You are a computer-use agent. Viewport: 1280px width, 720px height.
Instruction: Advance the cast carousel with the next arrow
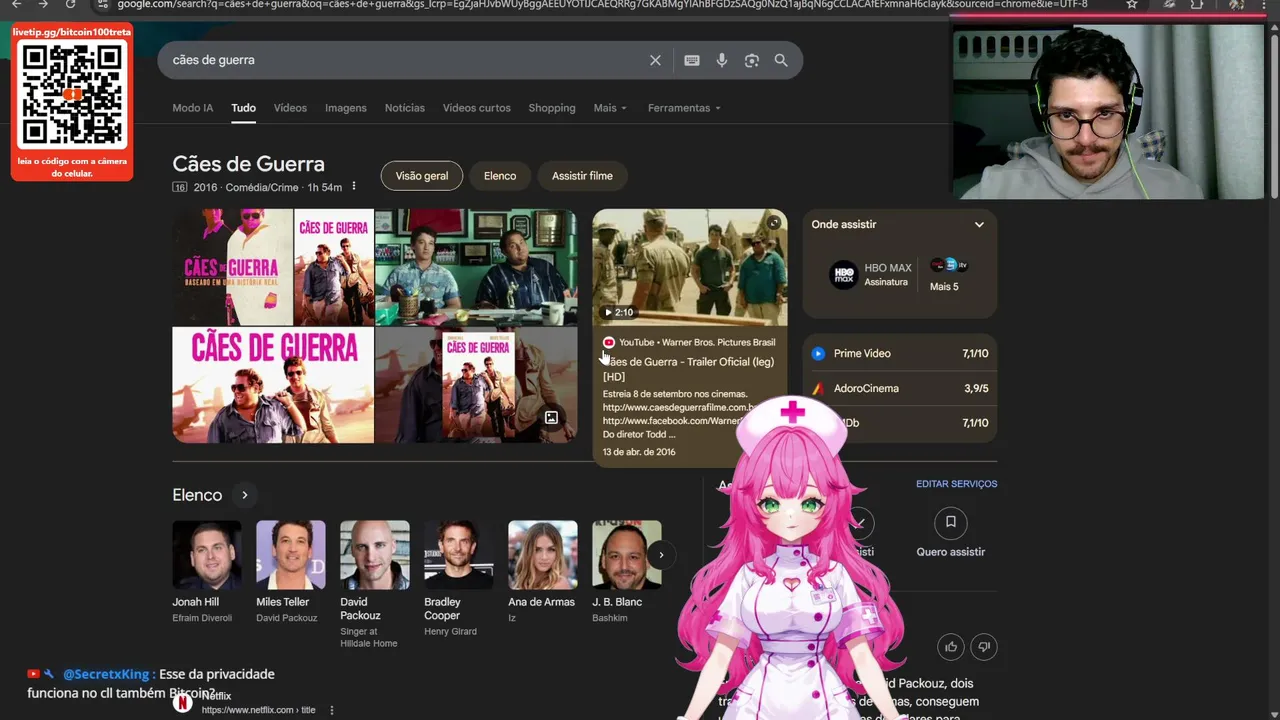[660, 555]
